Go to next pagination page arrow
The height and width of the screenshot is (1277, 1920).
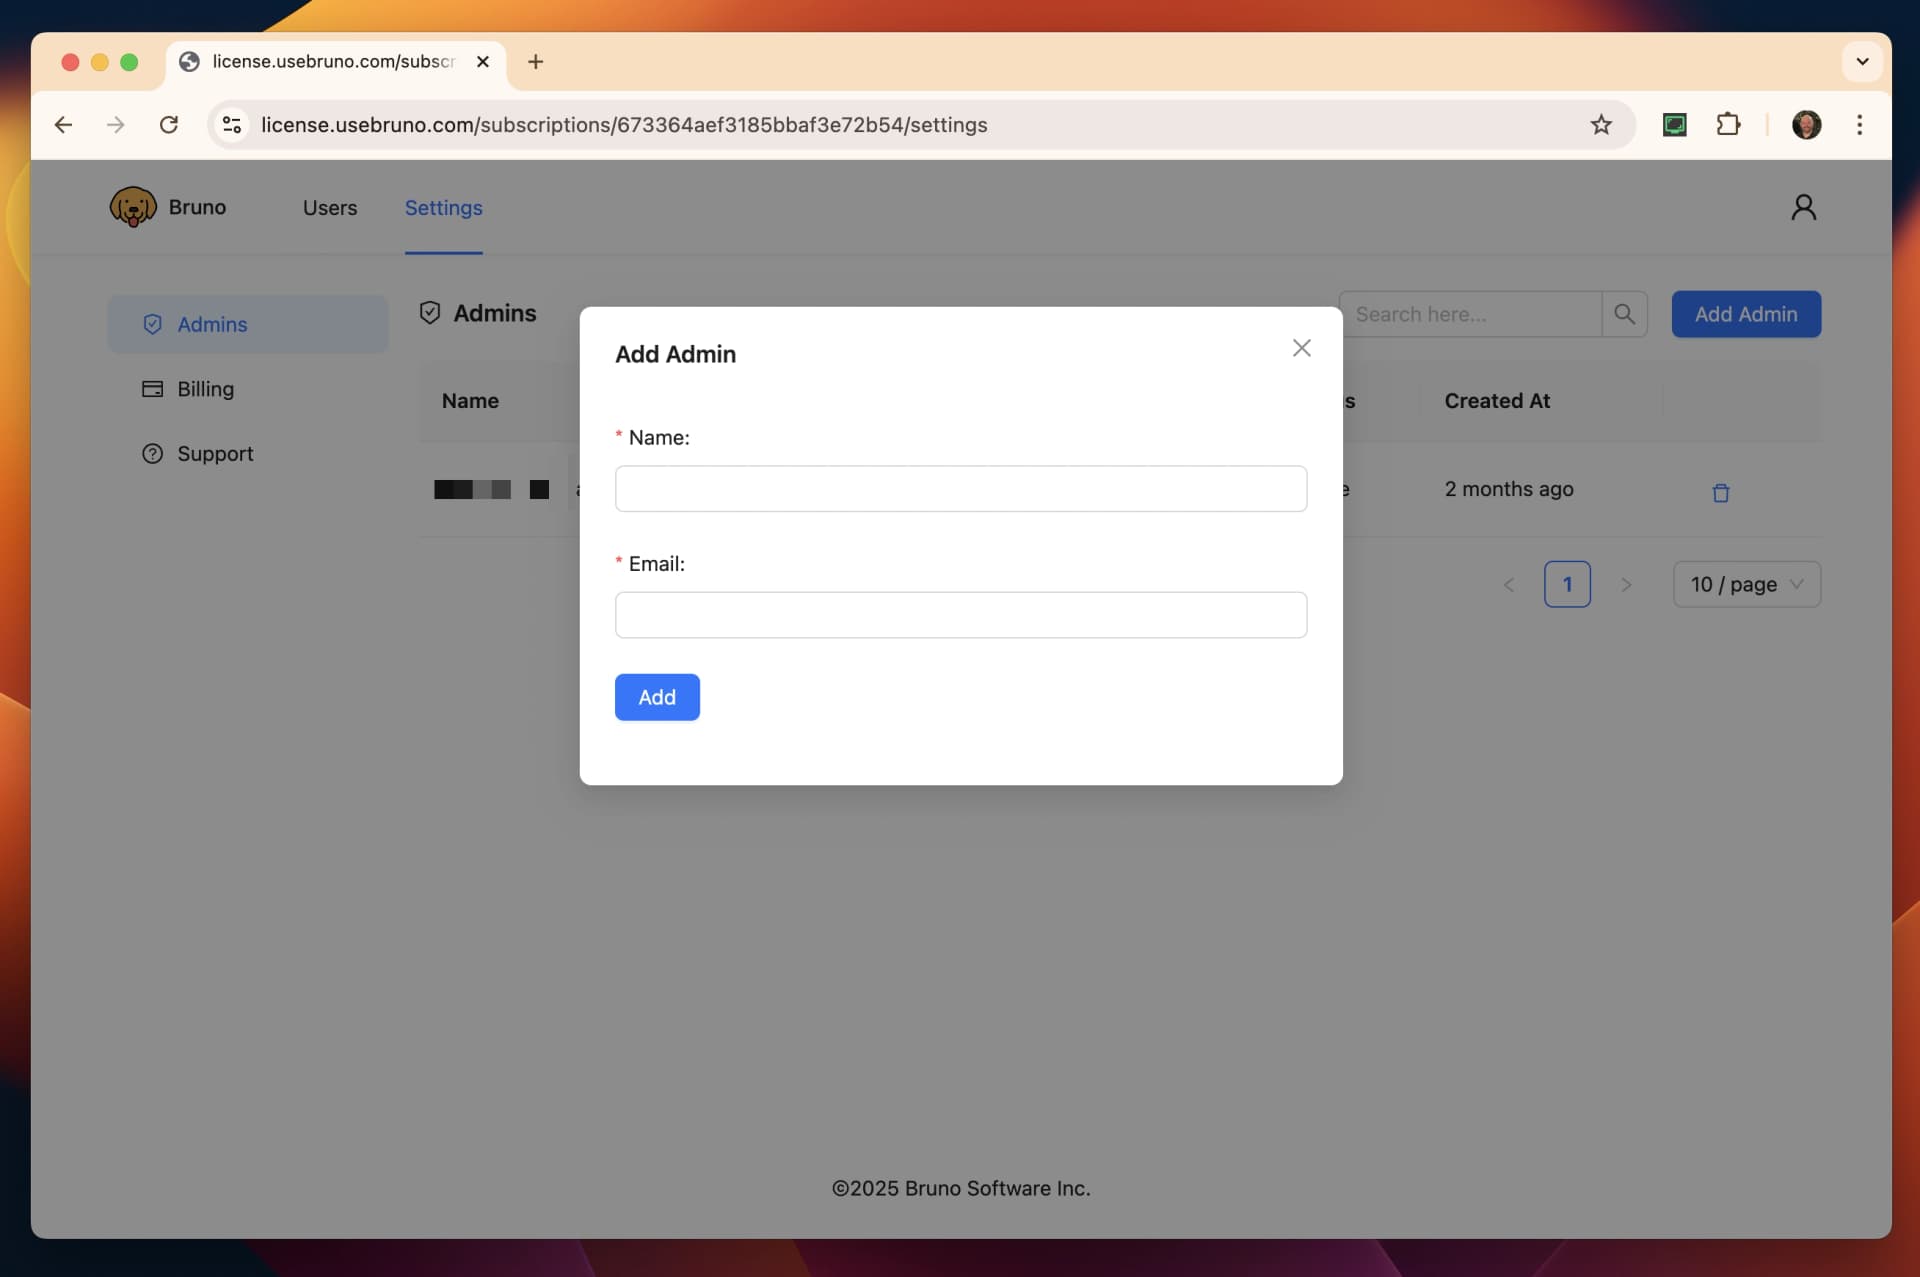pyautogui.click(x=1626, y=585)
